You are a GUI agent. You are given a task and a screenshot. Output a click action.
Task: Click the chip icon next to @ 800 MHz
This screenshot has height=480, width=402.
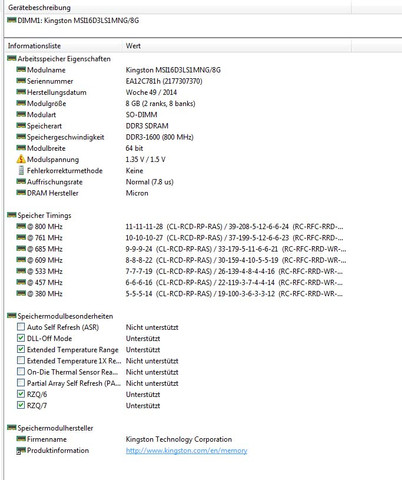point(21,226)
